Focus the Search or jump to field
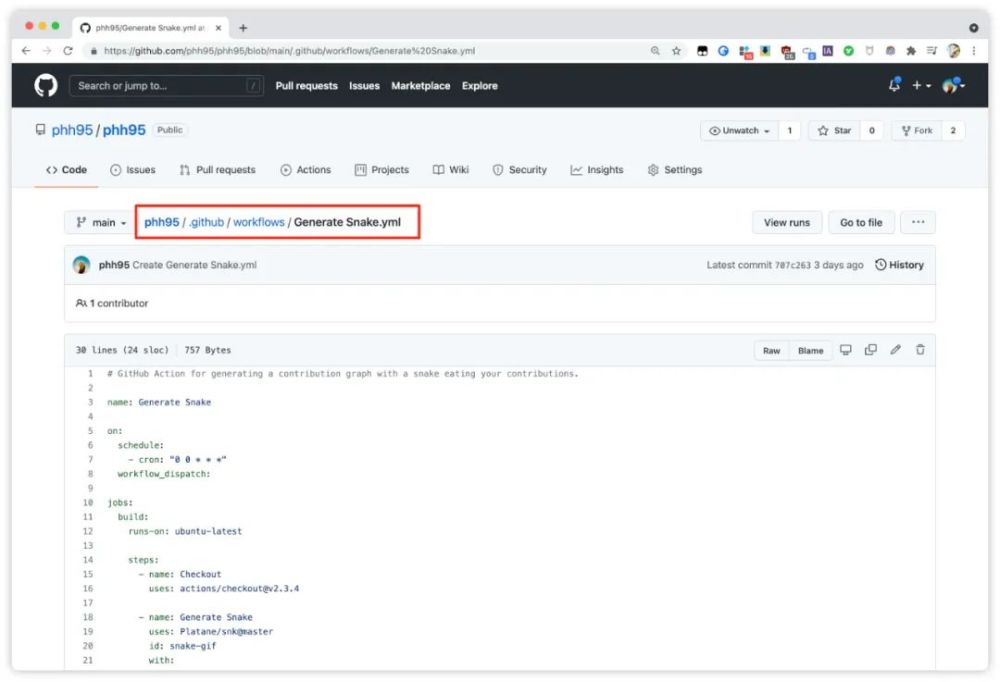Image resolution: width=1000 pixels, height=682 pixels. pyautogui.click(x=166, y=85)
